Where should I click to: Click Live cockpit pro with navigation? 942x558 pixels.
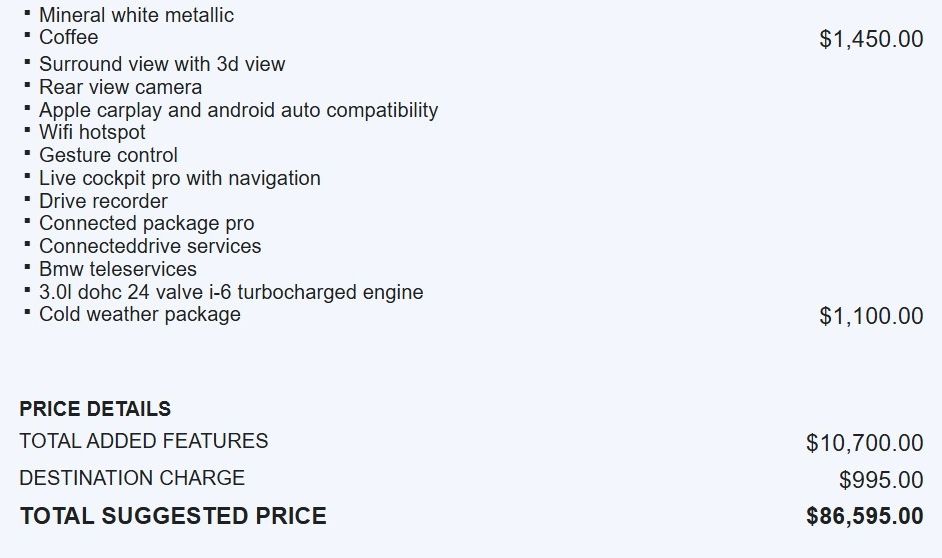click(x=180, y=178)
